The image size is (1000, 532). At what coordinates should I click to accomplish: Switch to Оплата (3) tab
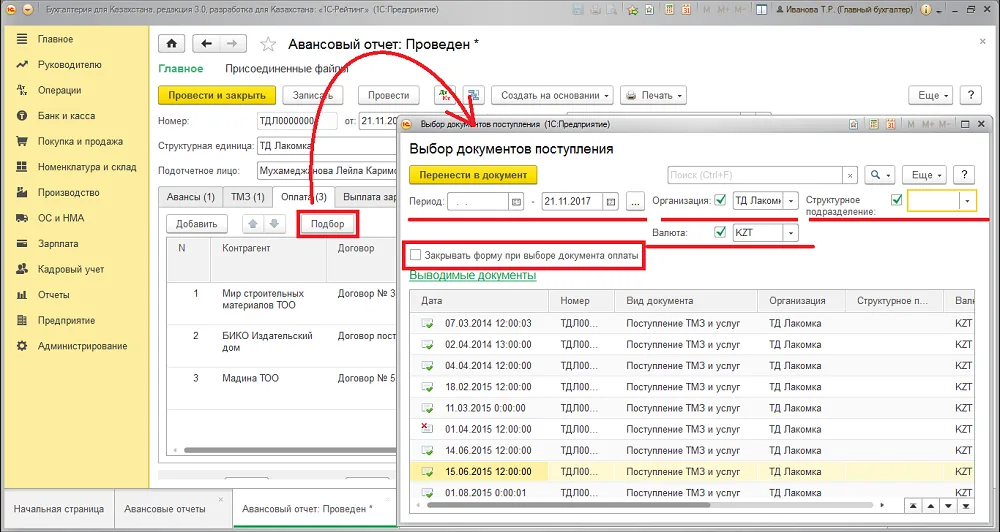[x=304, y=197]
